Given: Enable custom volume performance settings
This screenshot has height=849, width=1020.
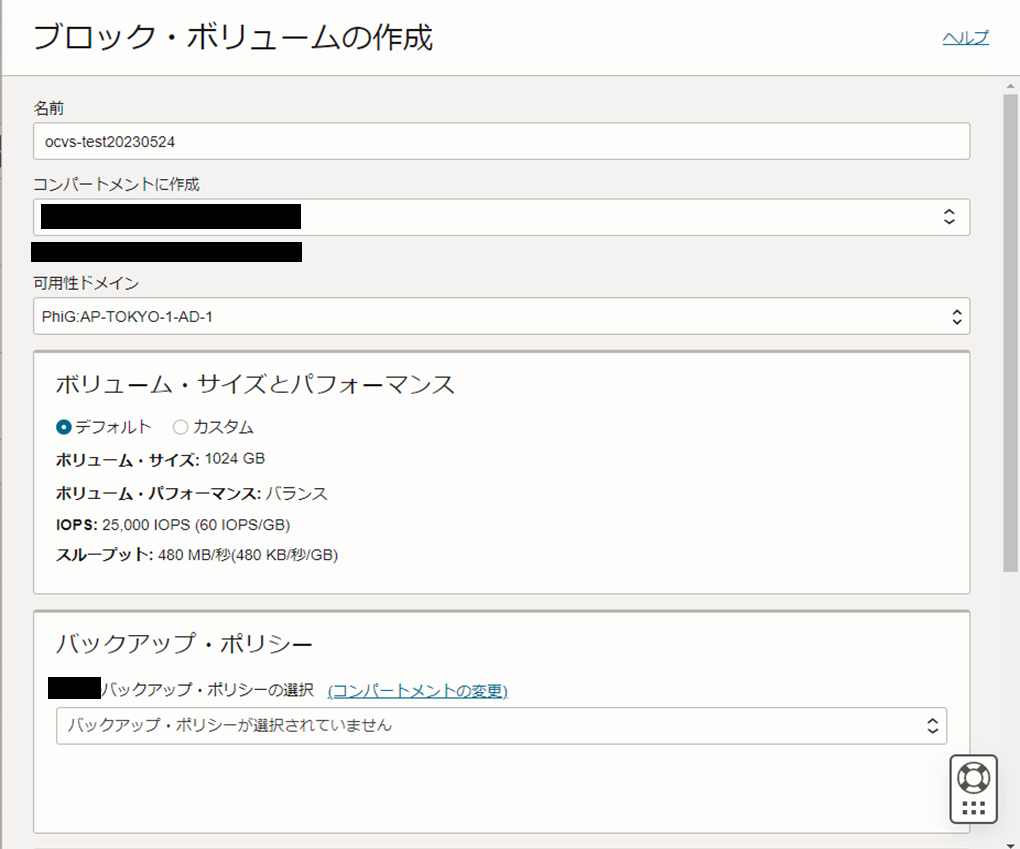Looking at the screenshot, I should pos(181,426).
